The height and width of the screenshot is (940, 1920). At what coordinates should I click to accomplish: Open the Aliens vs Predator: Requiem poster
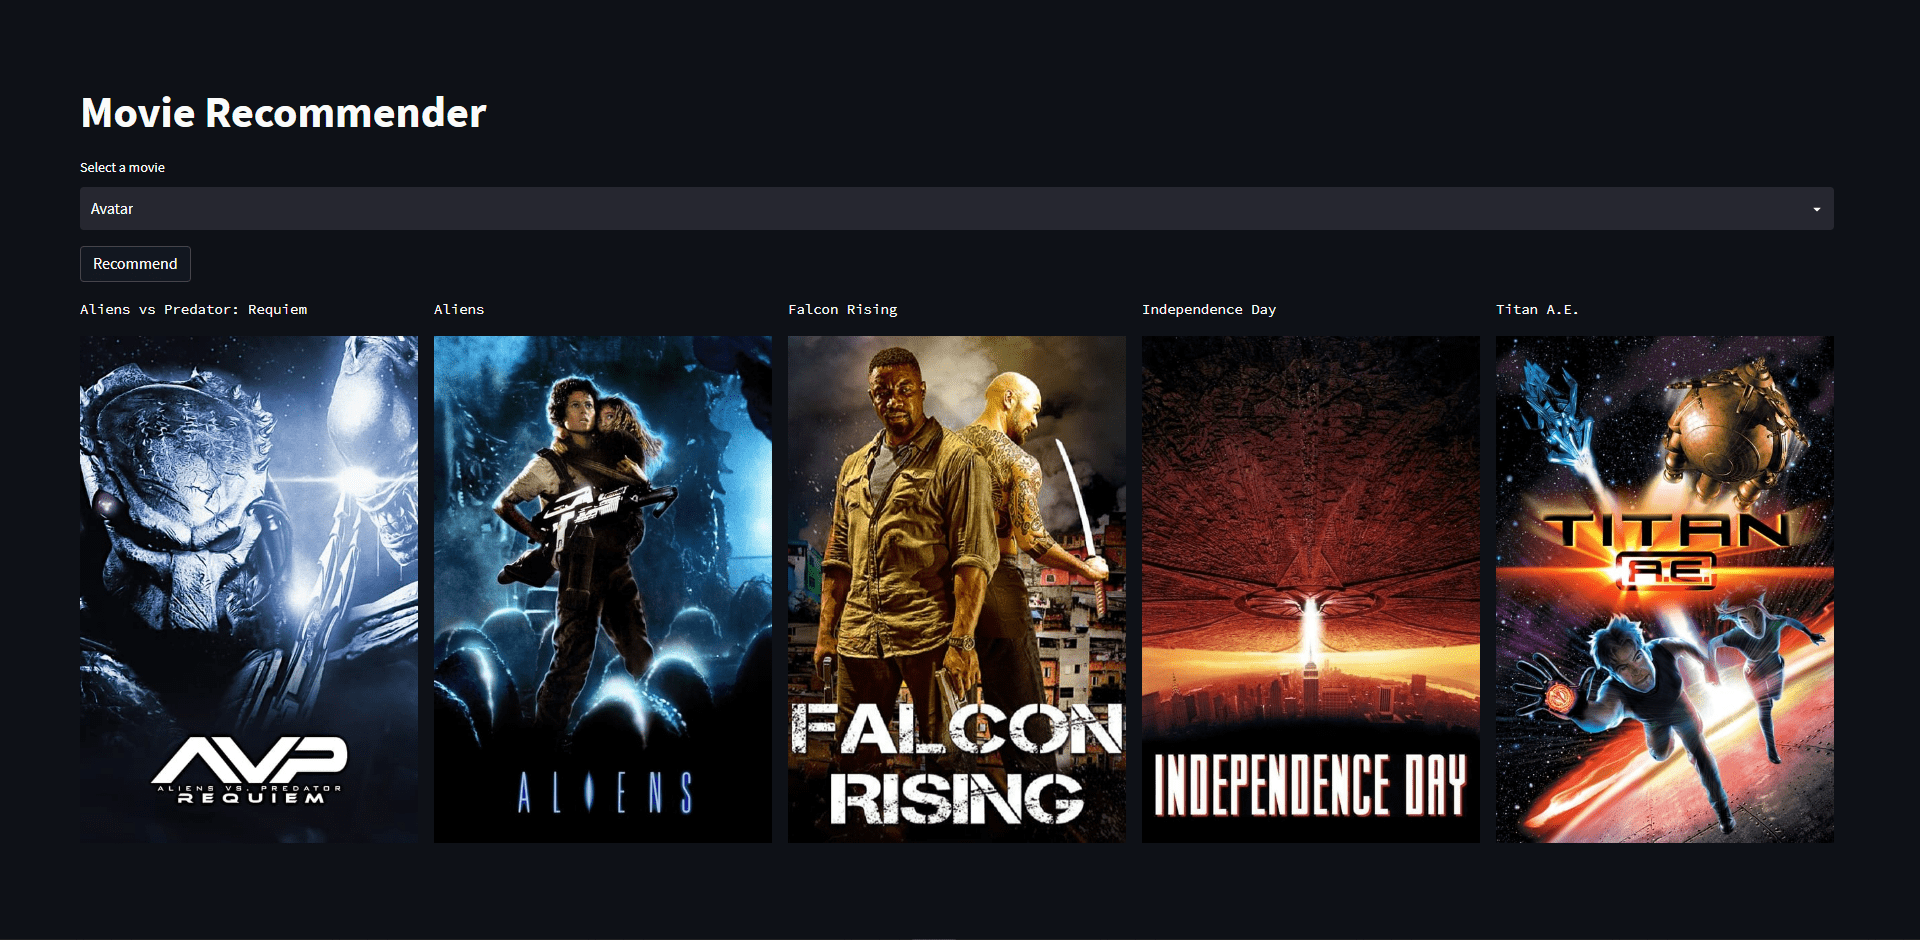(x=248, y=588)
